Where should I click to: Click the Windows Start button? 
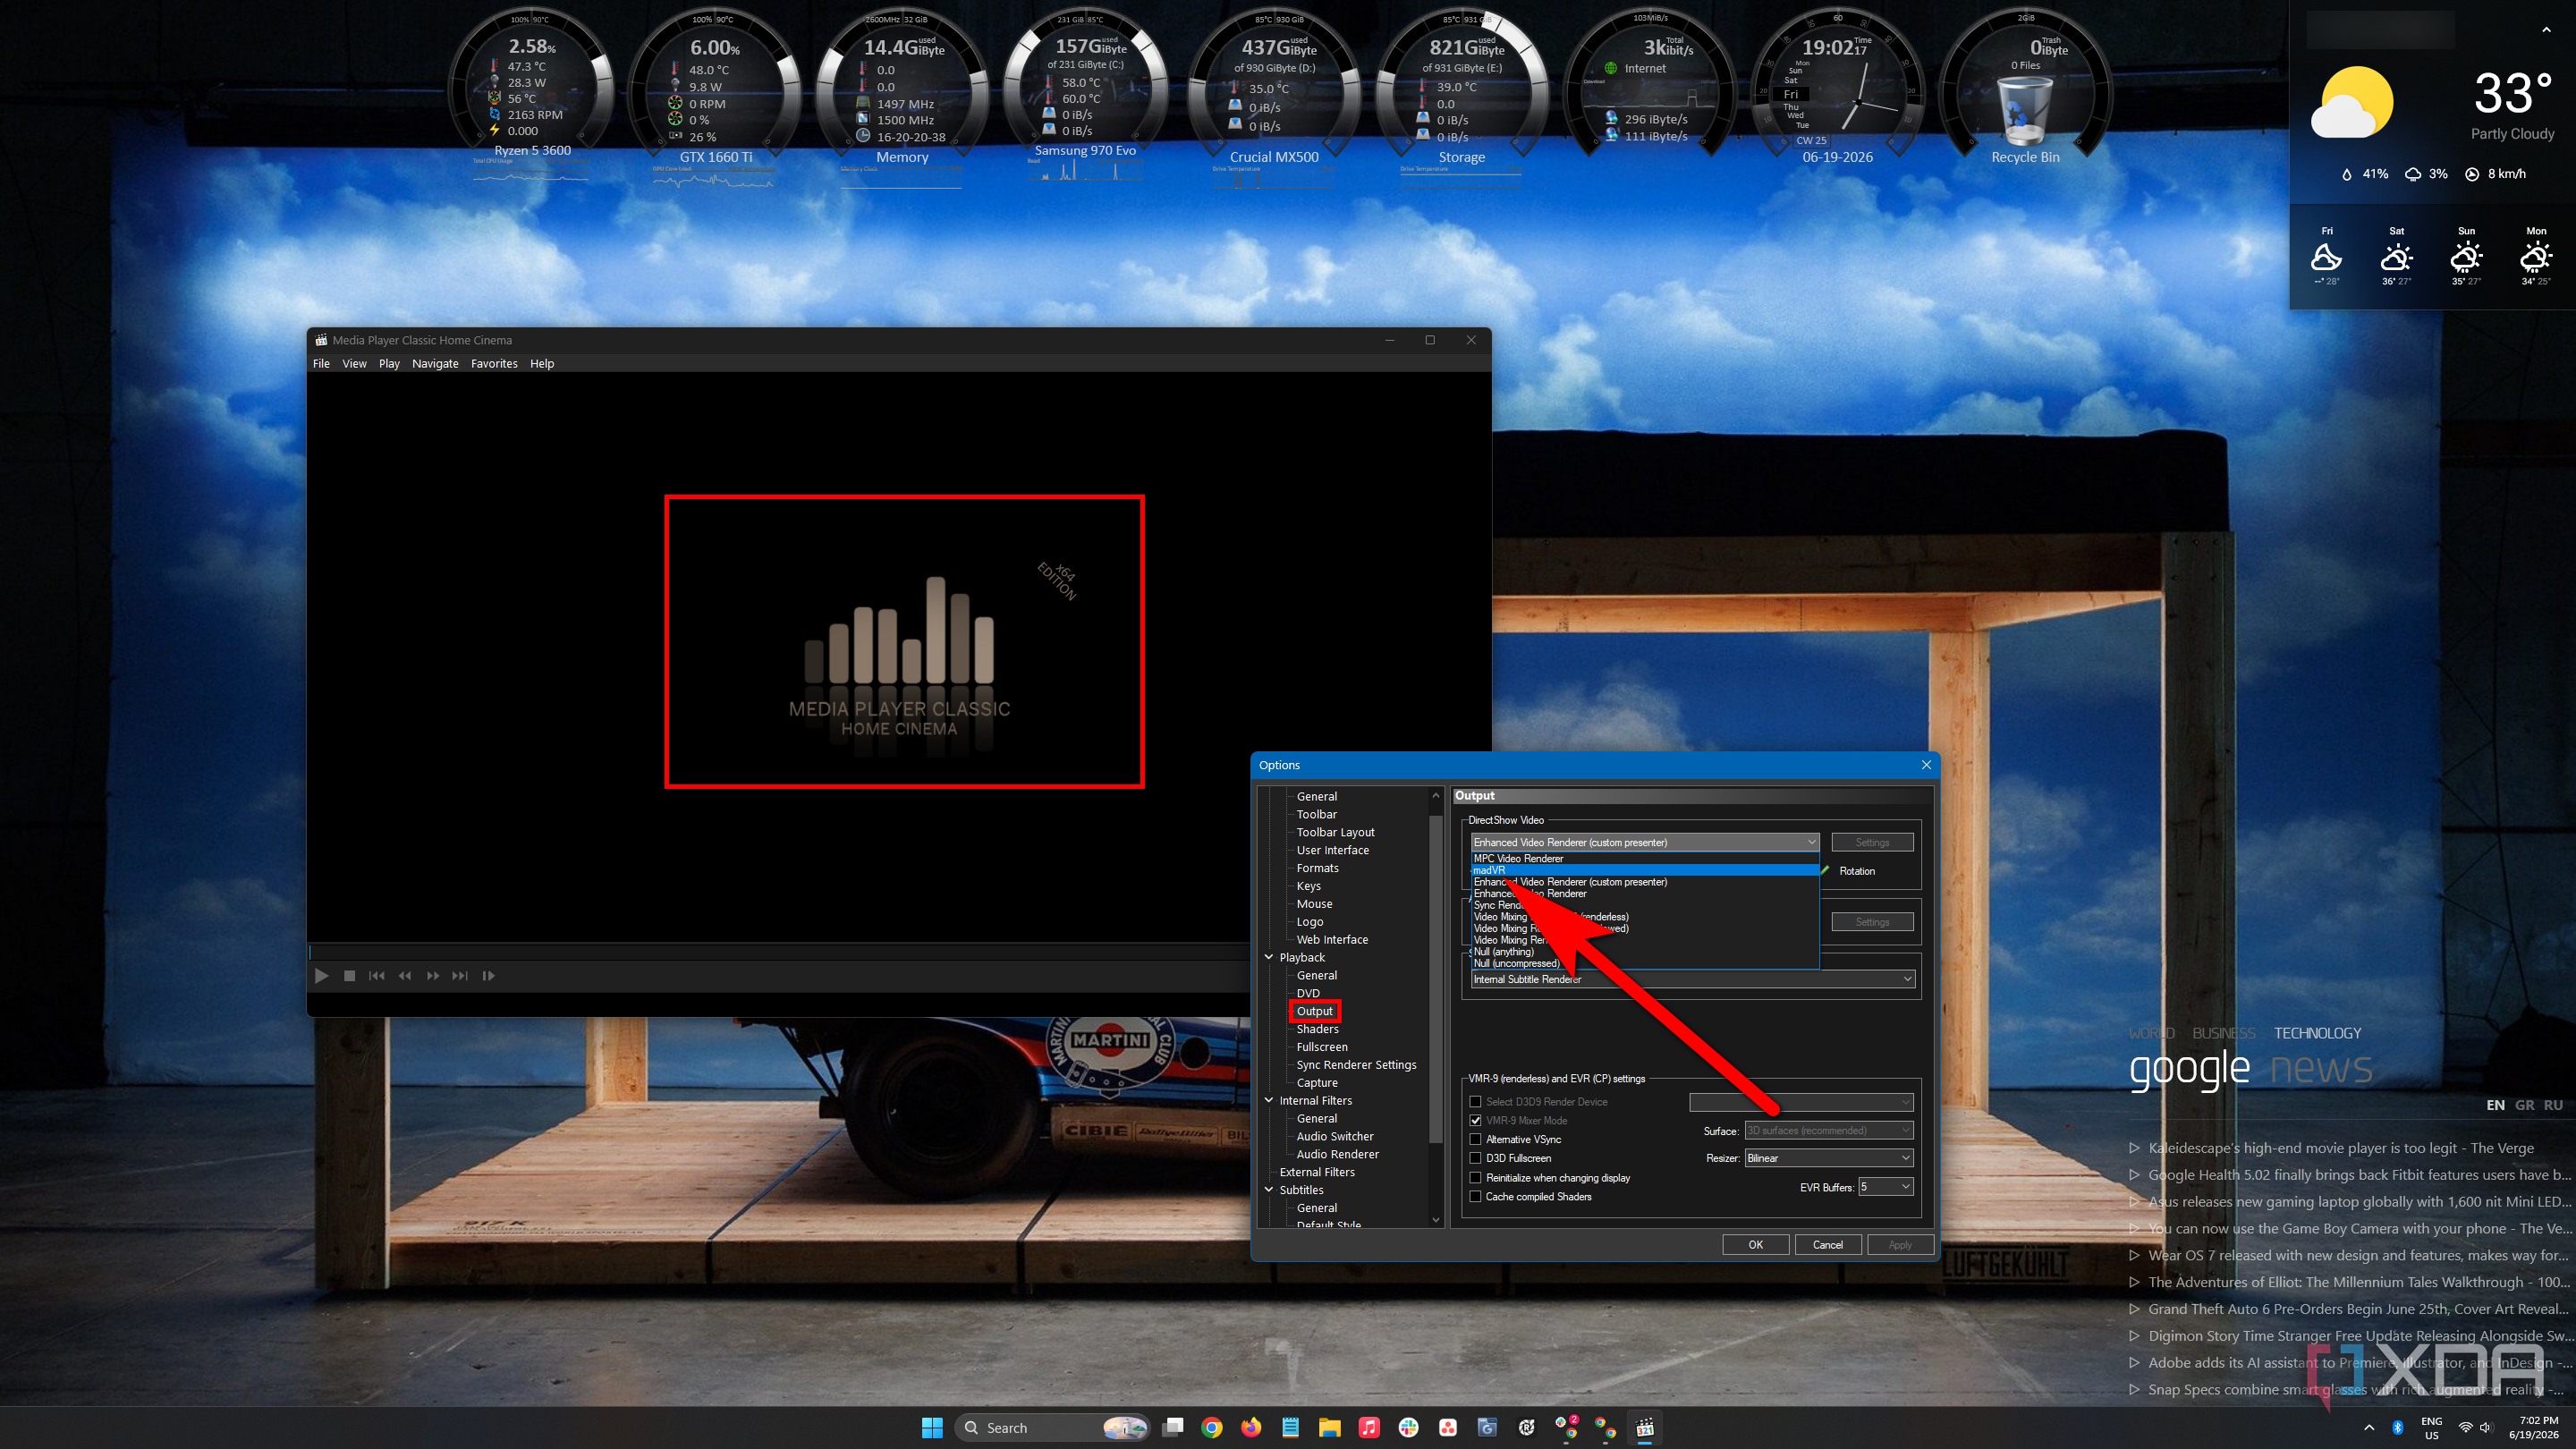point(932,1428)
